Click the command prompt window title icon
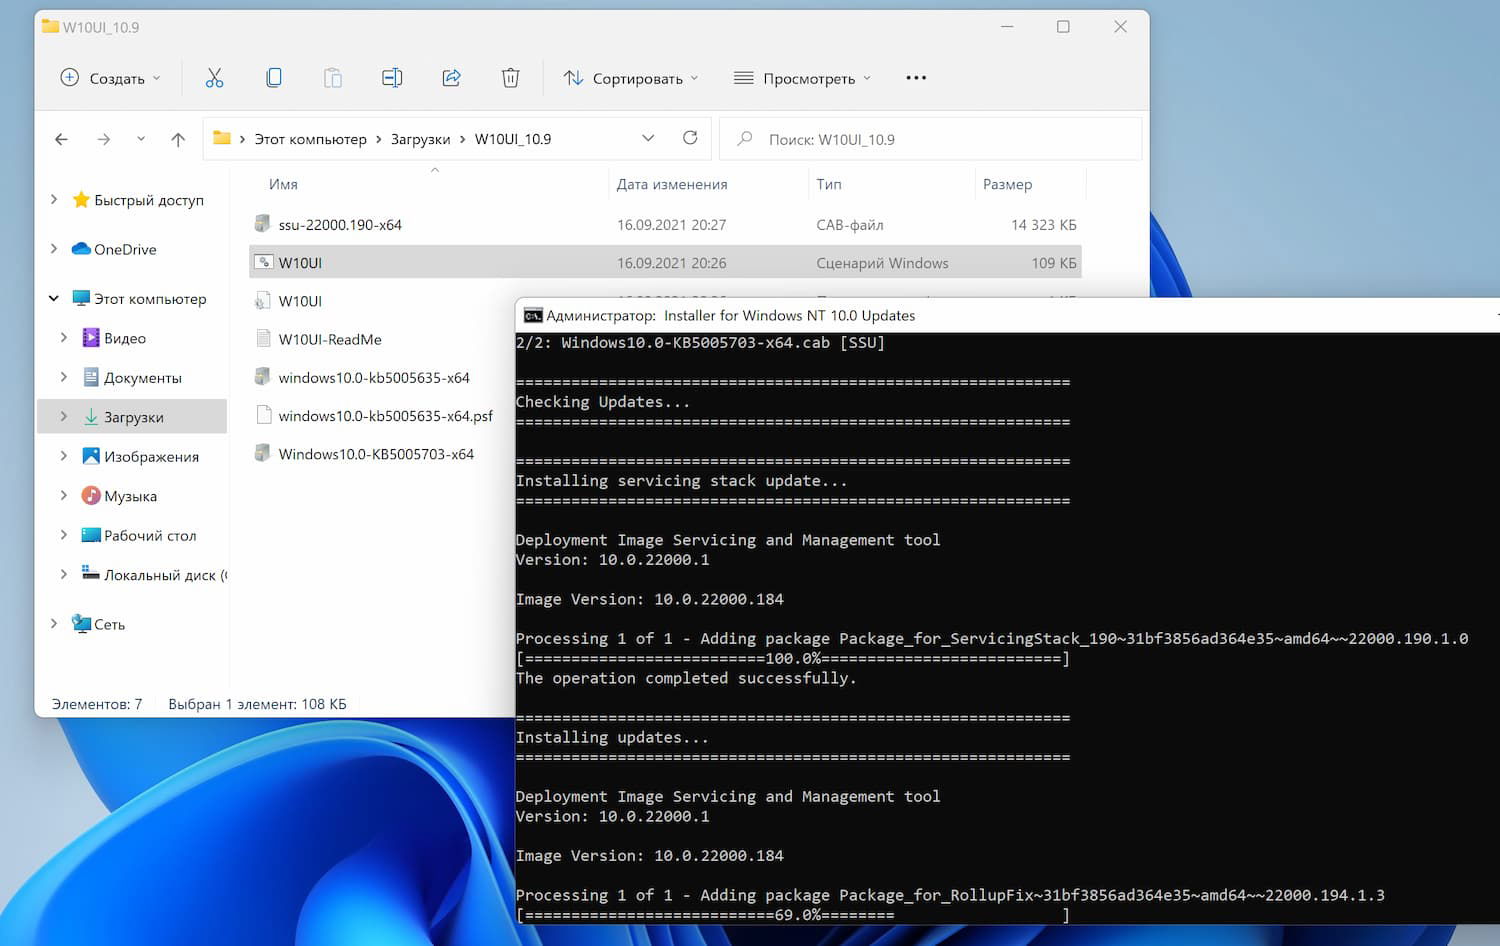Image resolution: width=1500 pixels, height=946 pixels. [x=533, y=315]
